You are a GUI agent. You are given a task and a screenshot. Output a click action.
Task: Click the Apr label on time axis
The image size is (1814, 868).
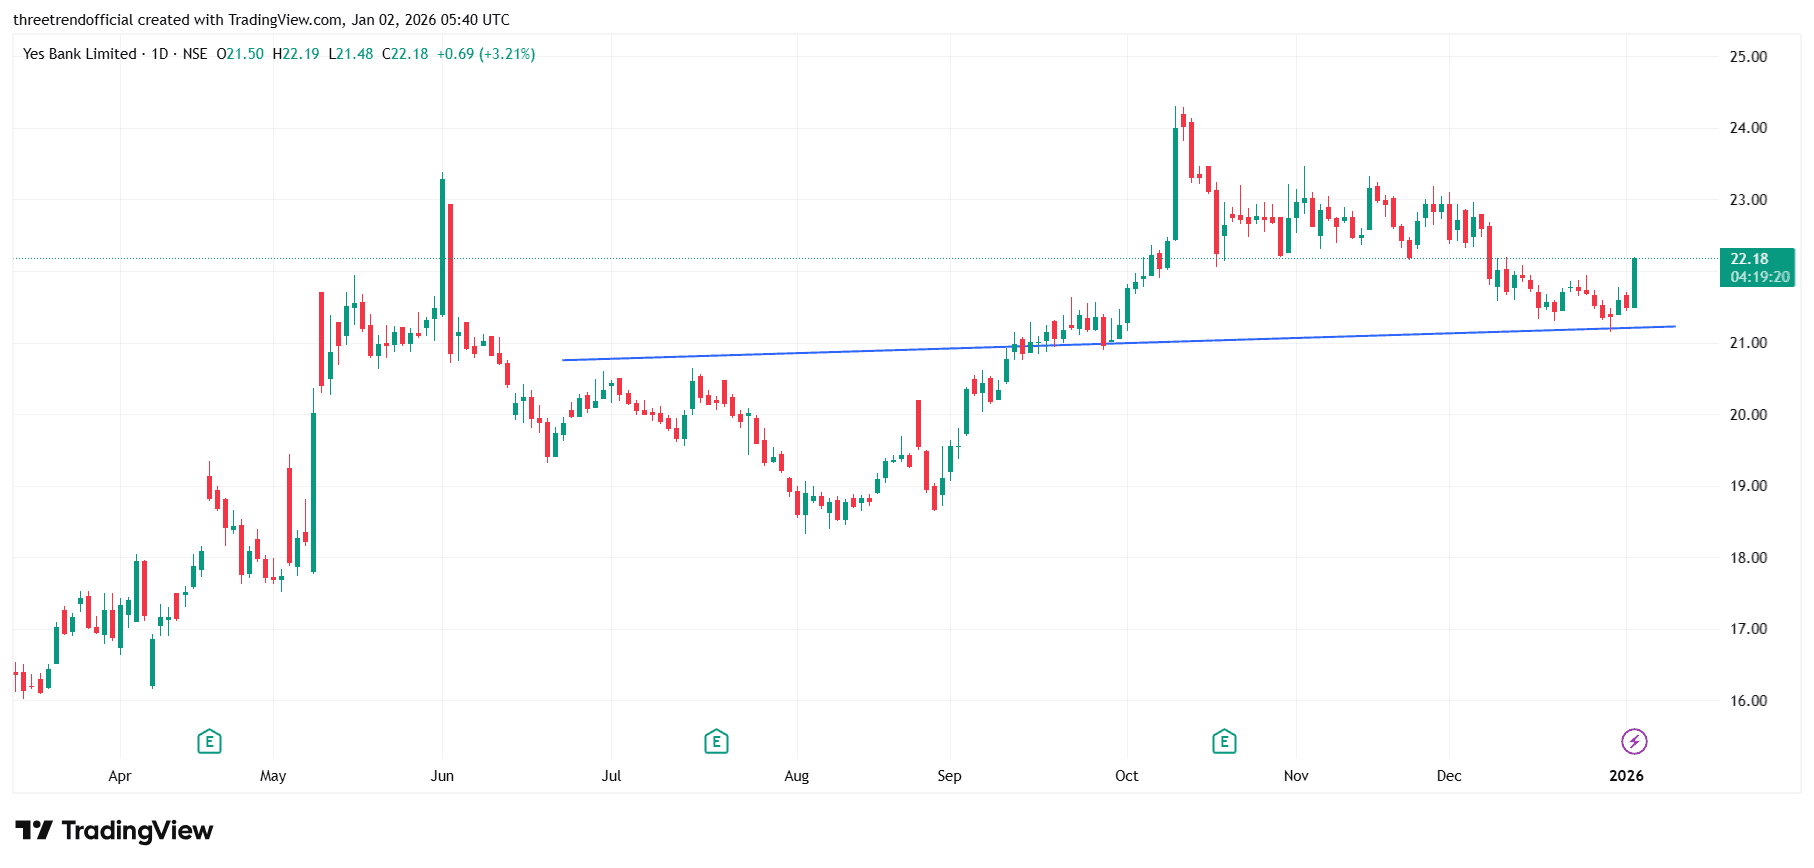(120, 776)
